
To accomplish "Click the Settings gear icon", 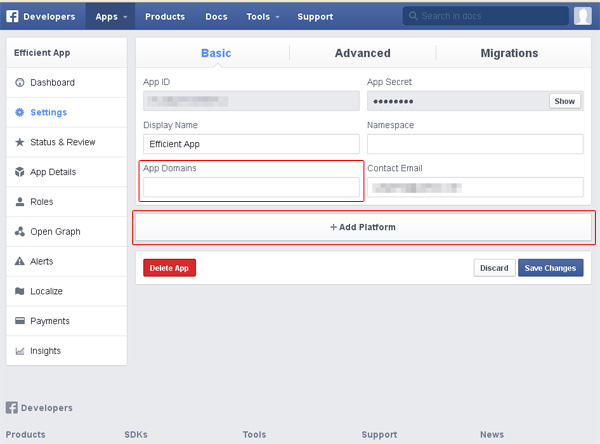I will 20,112.
